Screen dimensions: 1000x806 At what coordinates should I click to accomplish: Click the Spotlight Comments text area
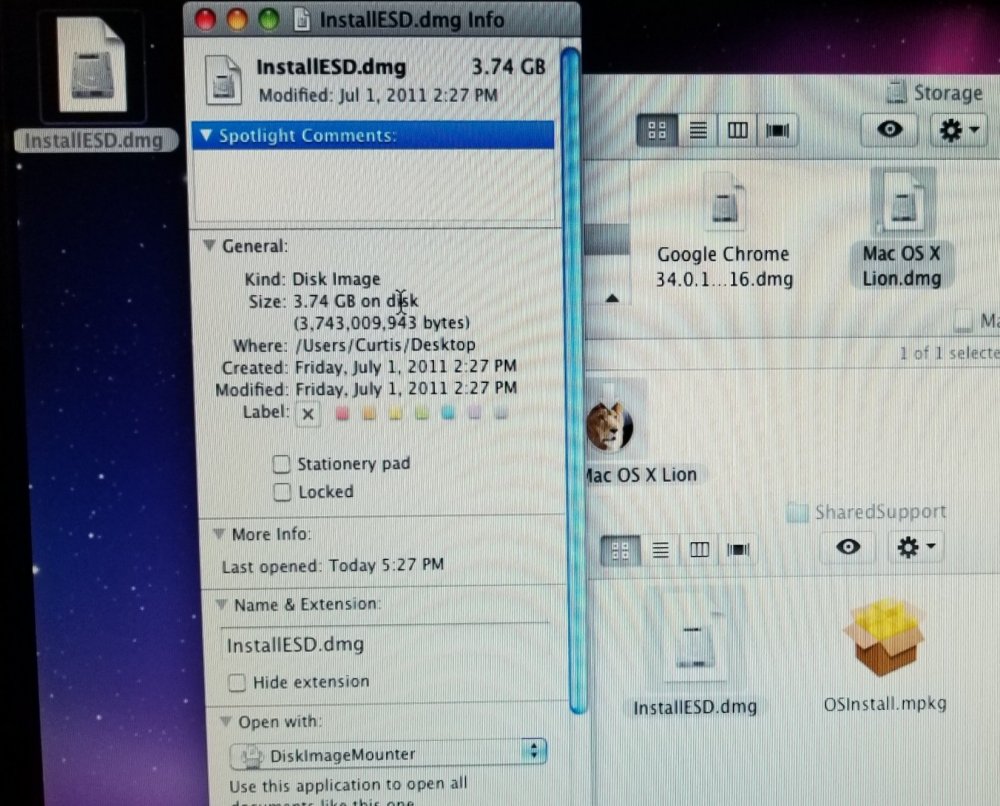tap(374, 186)
